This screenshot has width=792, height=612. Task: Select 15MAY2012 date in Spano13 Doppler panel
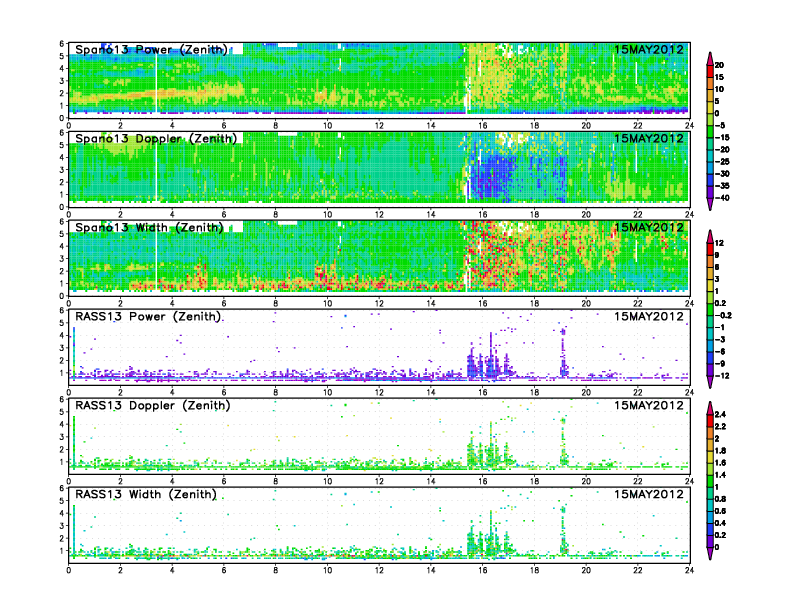pyautogui.click(x=649, y=138)
